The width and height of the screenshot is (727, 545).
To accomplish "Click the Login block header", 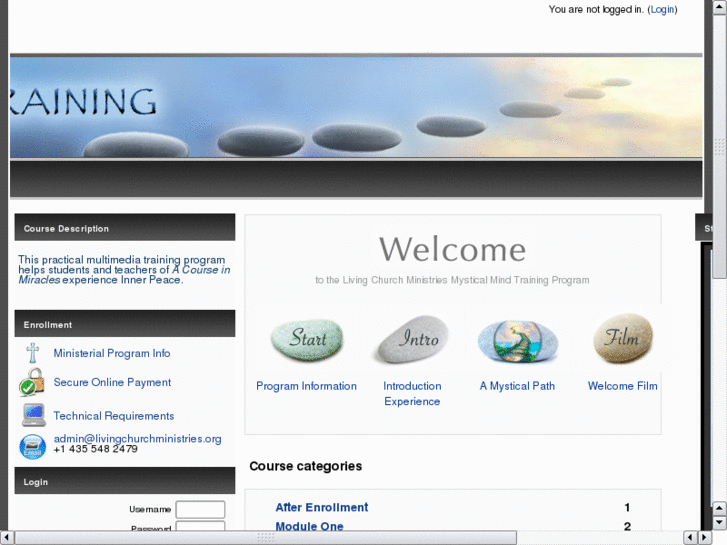I will point(125,481).
